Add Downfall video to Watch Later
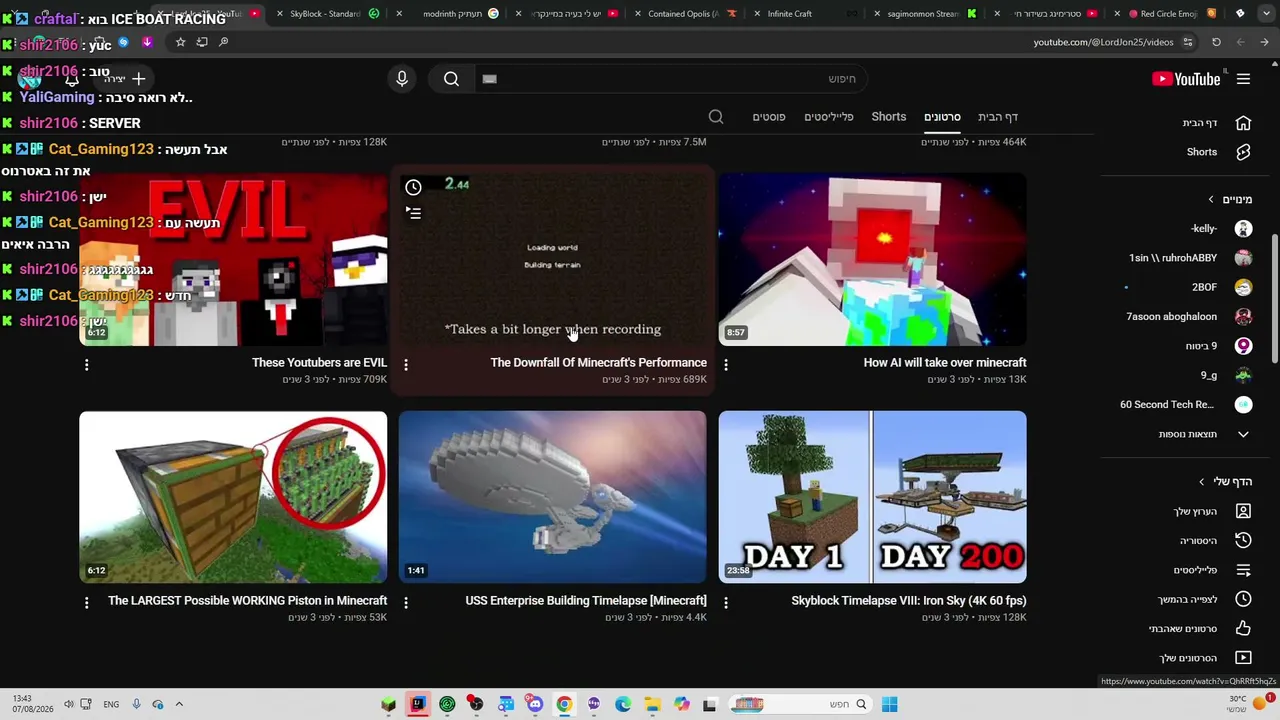Screen dimensions: 1280x720 413,187
